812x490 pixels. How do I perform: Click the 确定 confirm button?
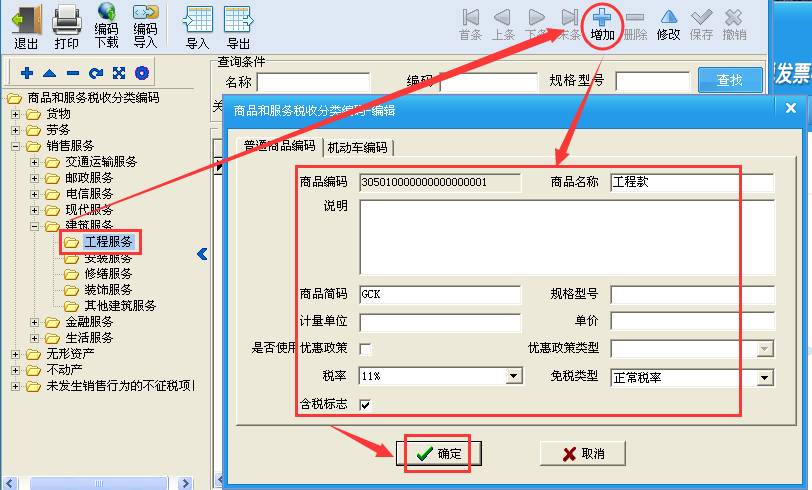click(439, 454)
